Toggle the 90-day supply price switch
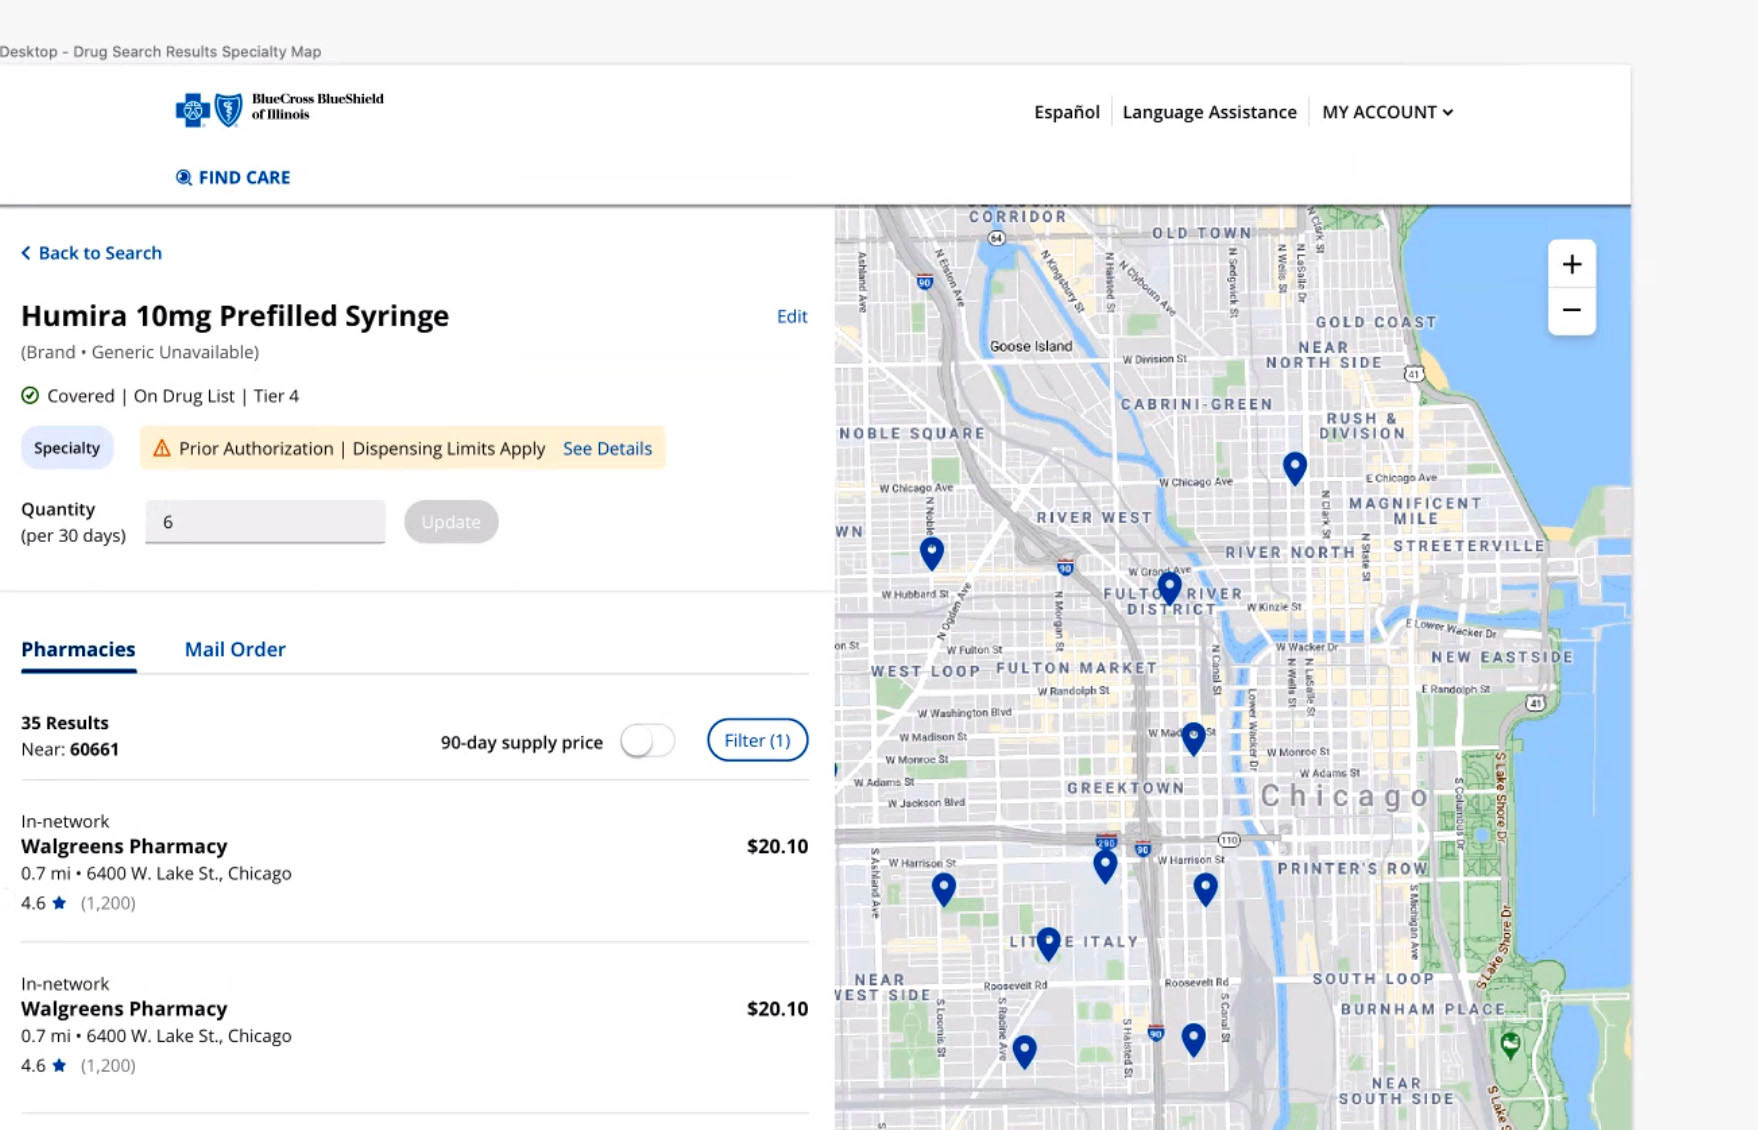Image resolution: width=1758 pixels, height=1130 pixels. click(647, 741)
